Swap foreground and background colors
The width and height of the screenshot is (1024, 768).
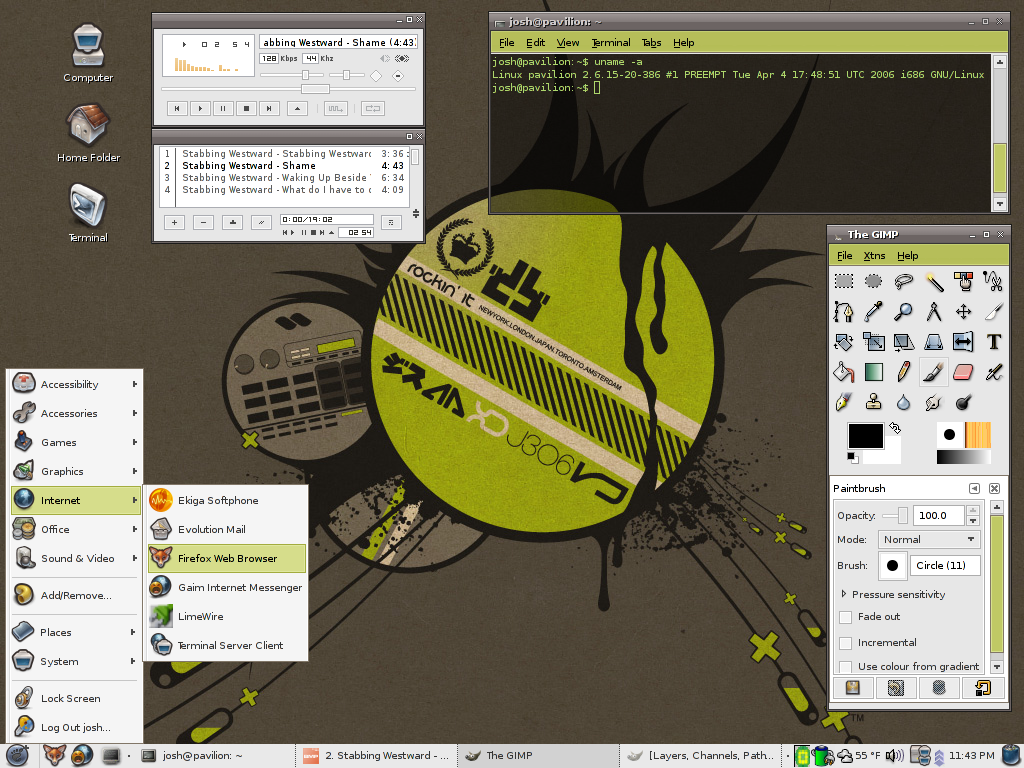[x=895, y=428]
